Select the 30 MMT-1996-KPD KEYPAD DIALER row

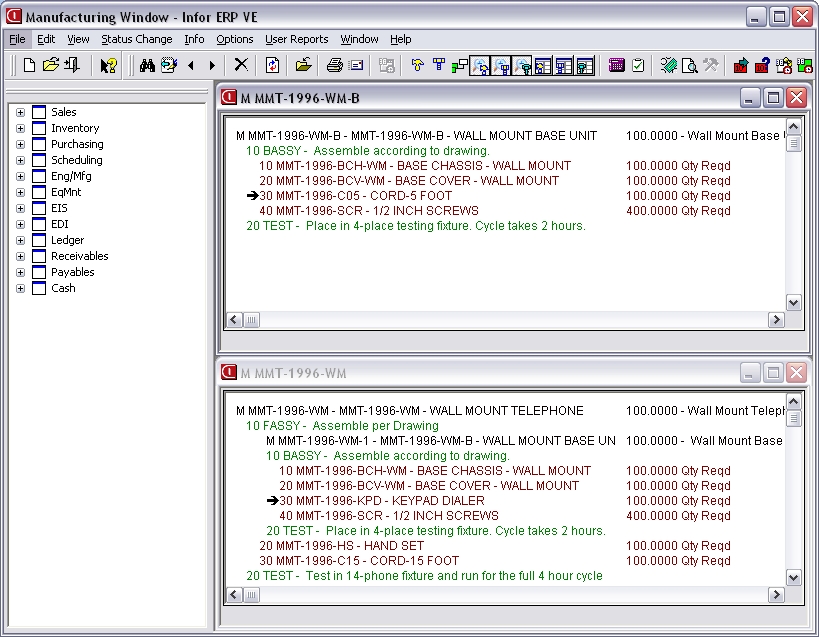tap(382, 501)
